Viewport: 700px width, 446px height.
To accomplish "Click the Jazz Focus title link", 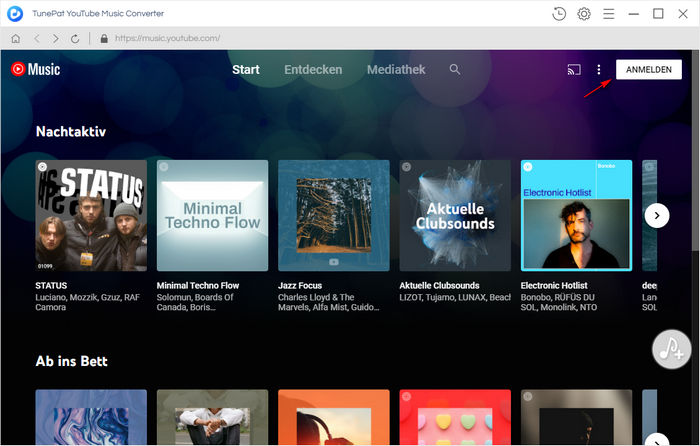I will [300, 285].
